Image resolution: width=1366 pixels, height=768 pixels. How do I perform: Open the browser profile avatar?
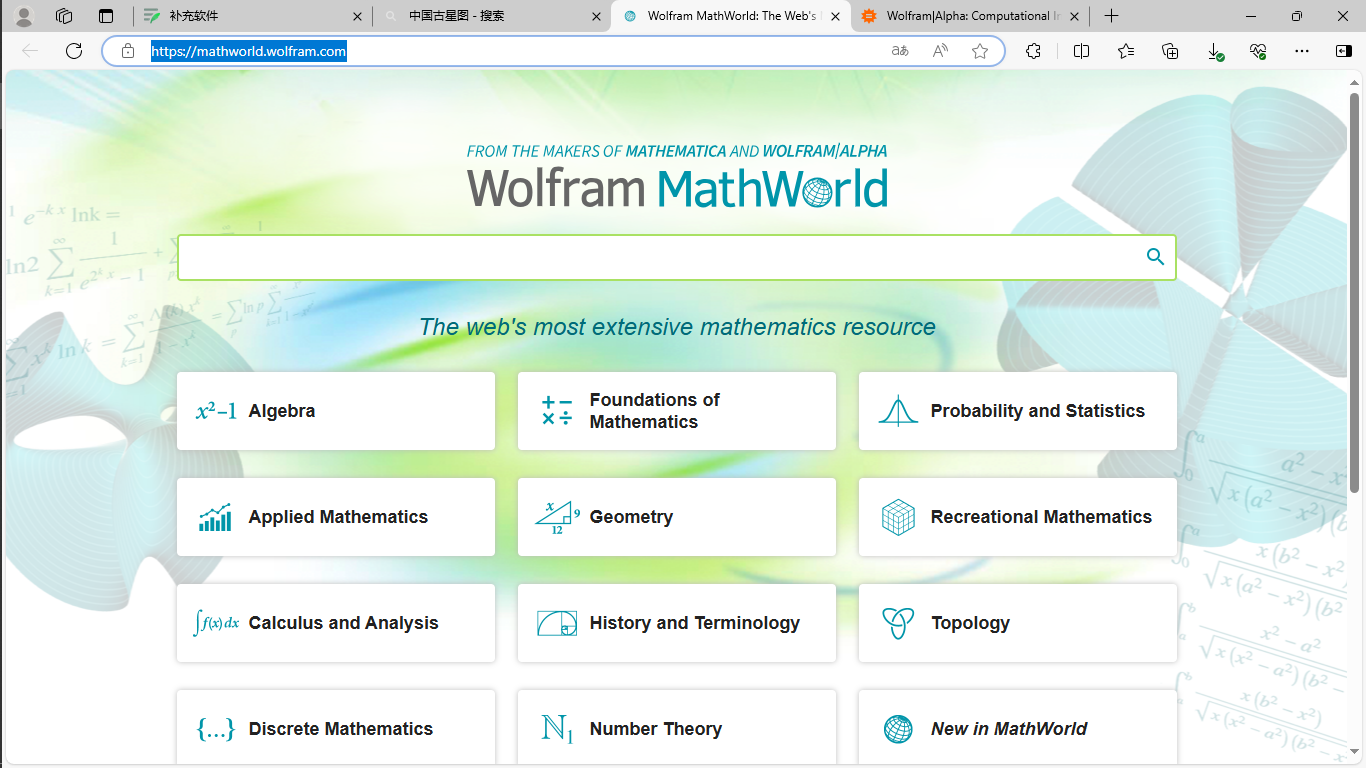(25, 16)
